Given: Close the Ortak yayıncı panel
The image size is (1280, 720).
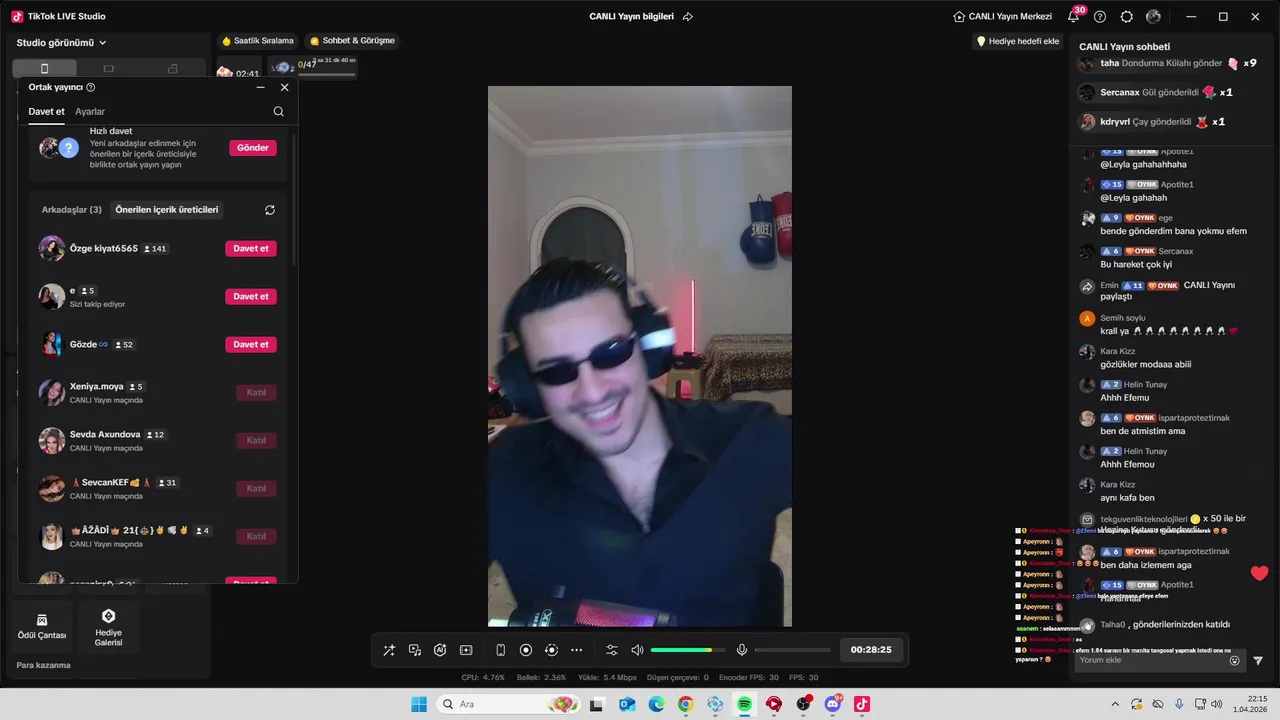Looking at the screenshot, I should coord(284,87).
